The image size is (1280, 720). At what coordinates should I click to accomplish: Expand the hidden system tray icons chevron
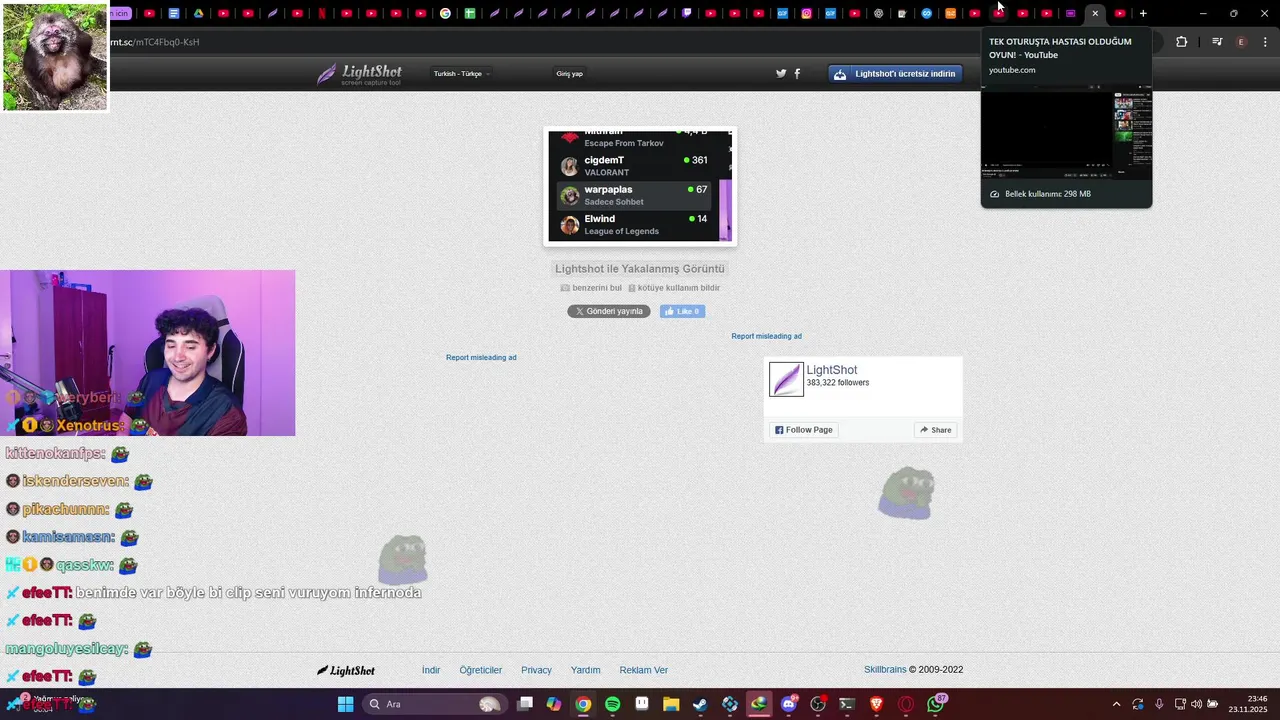pyautogui.click(x=1117, y=704)
